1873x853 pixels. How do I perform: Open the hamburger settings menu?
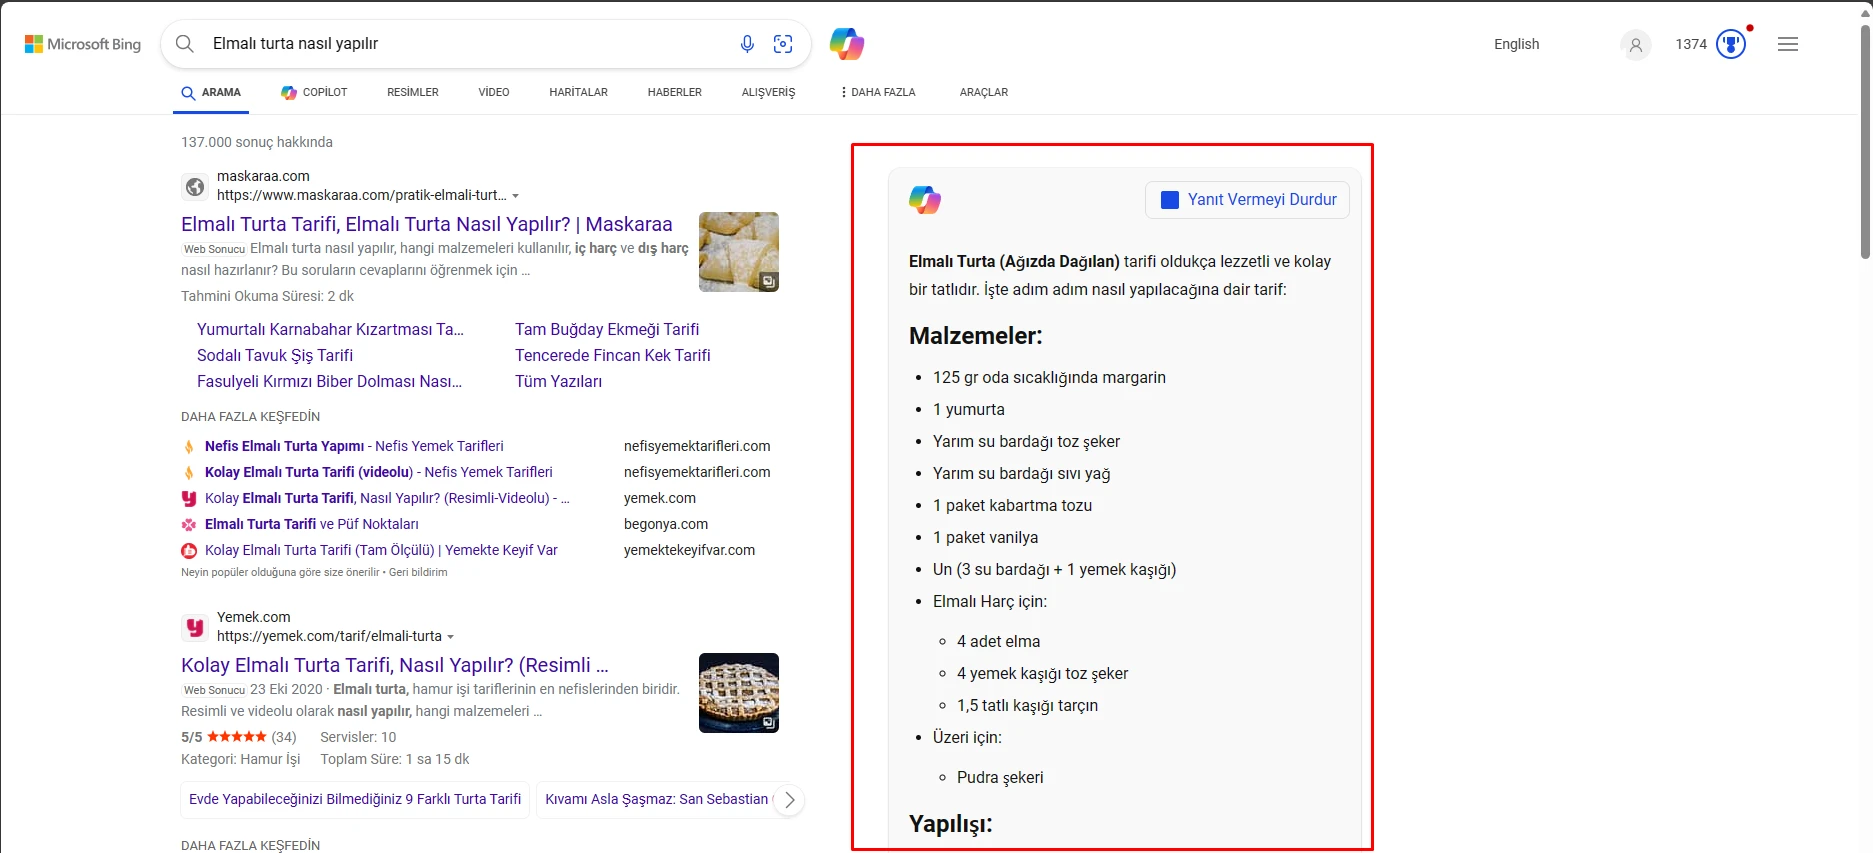point(1787,44)
